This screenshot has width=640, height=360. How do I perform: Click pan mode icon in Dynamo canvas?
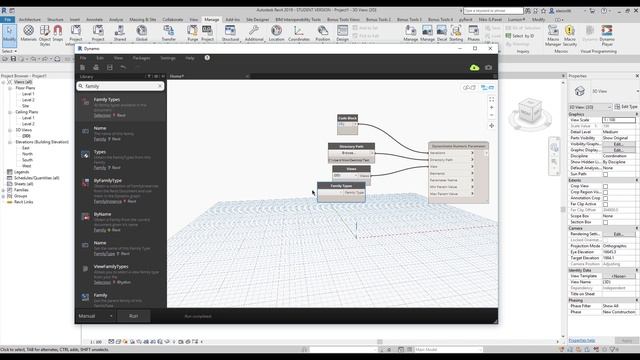click(491, 126)
